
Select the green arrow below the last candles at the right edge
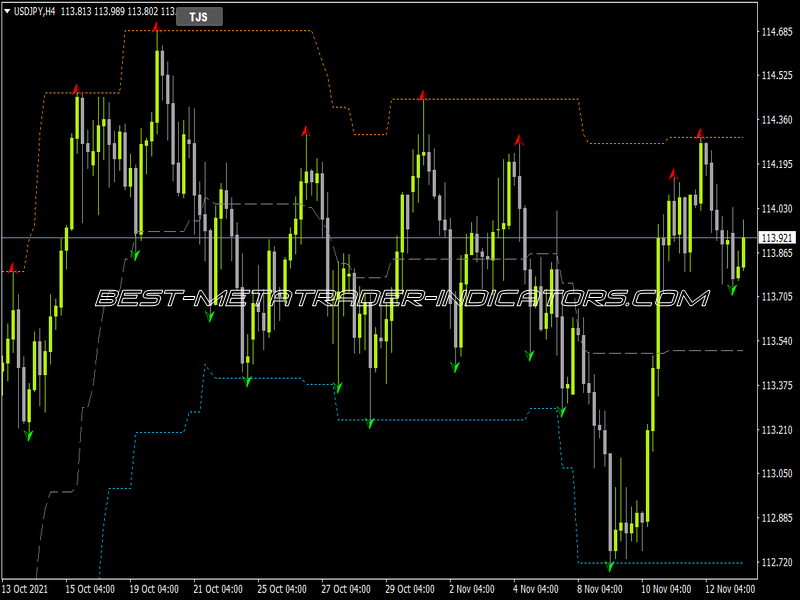[x=733, y=290]
